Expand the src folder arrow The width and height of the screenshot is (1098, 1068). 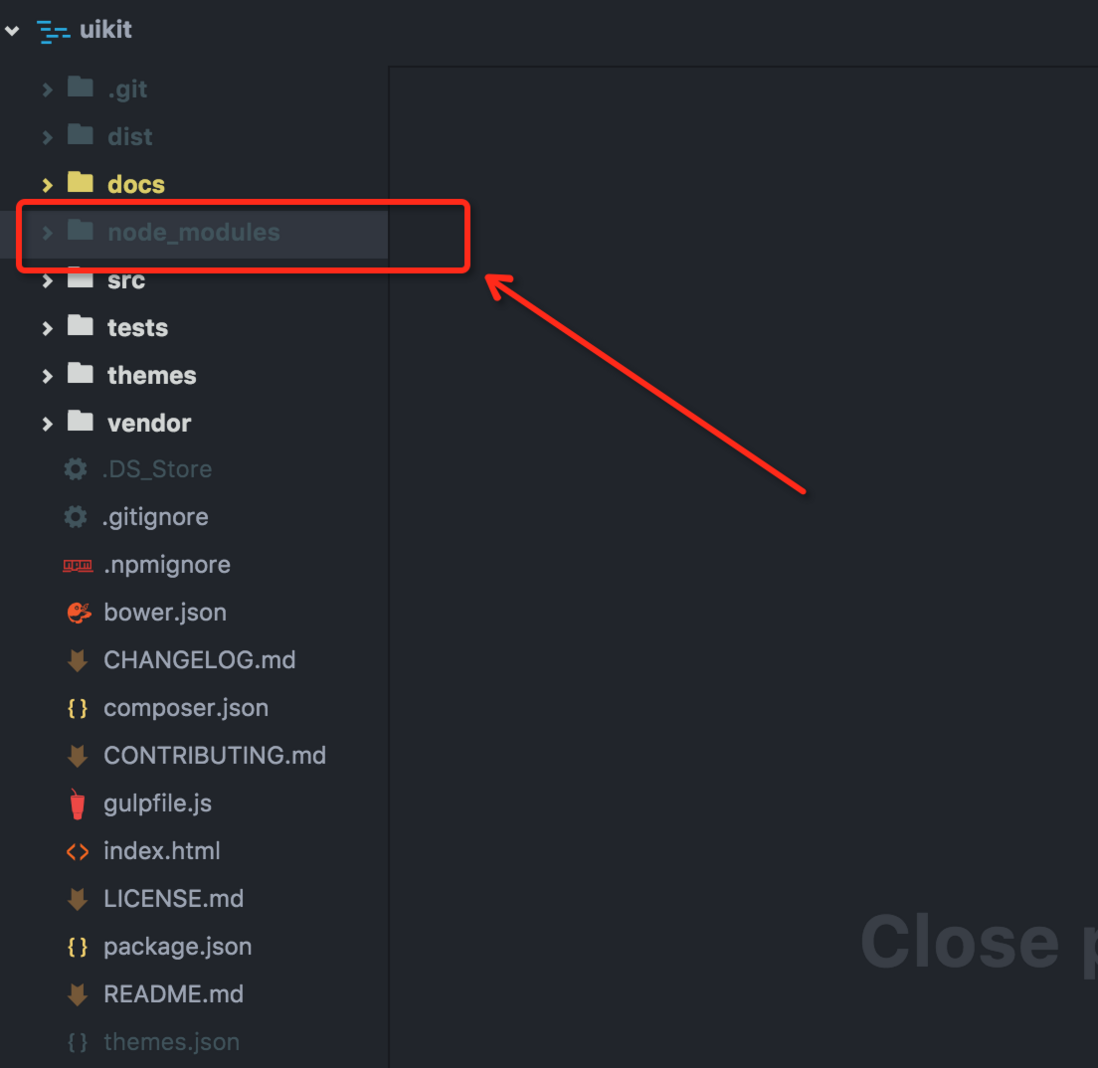click(46, 281)
